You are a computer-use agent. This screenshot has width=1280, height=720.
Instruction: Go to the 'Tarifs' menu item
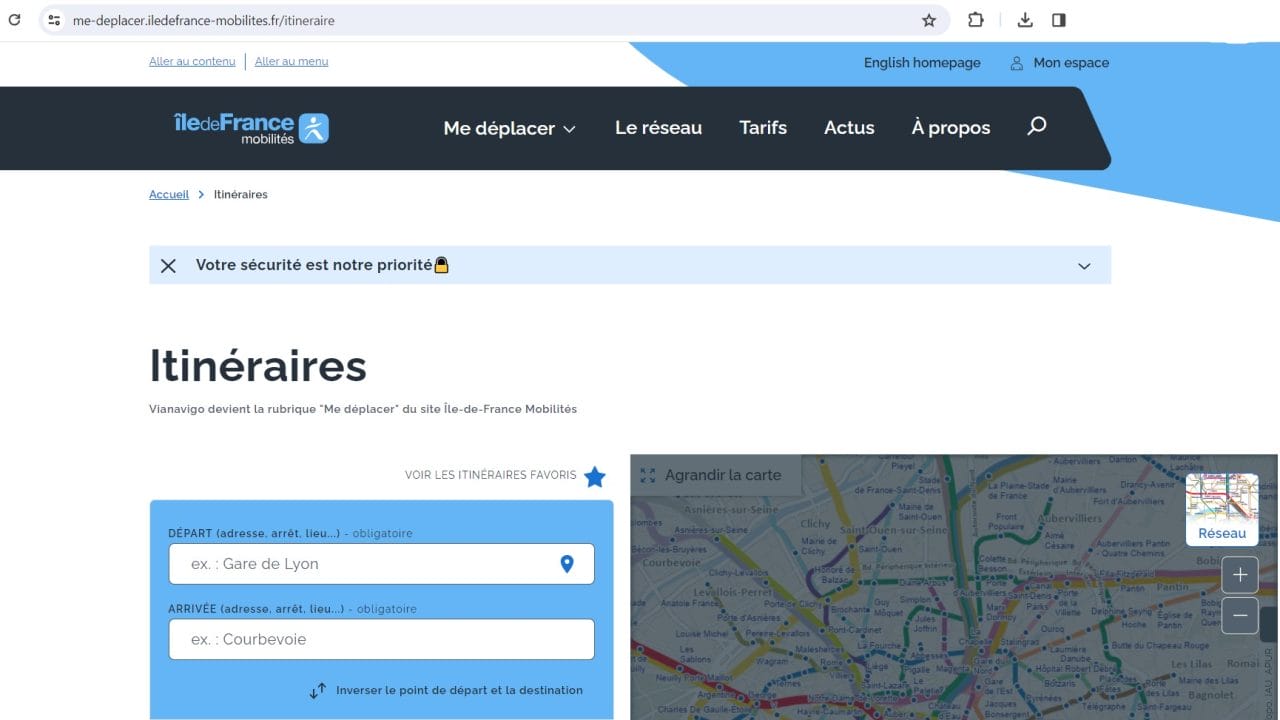pyautogui.click(x=763, y=128)
